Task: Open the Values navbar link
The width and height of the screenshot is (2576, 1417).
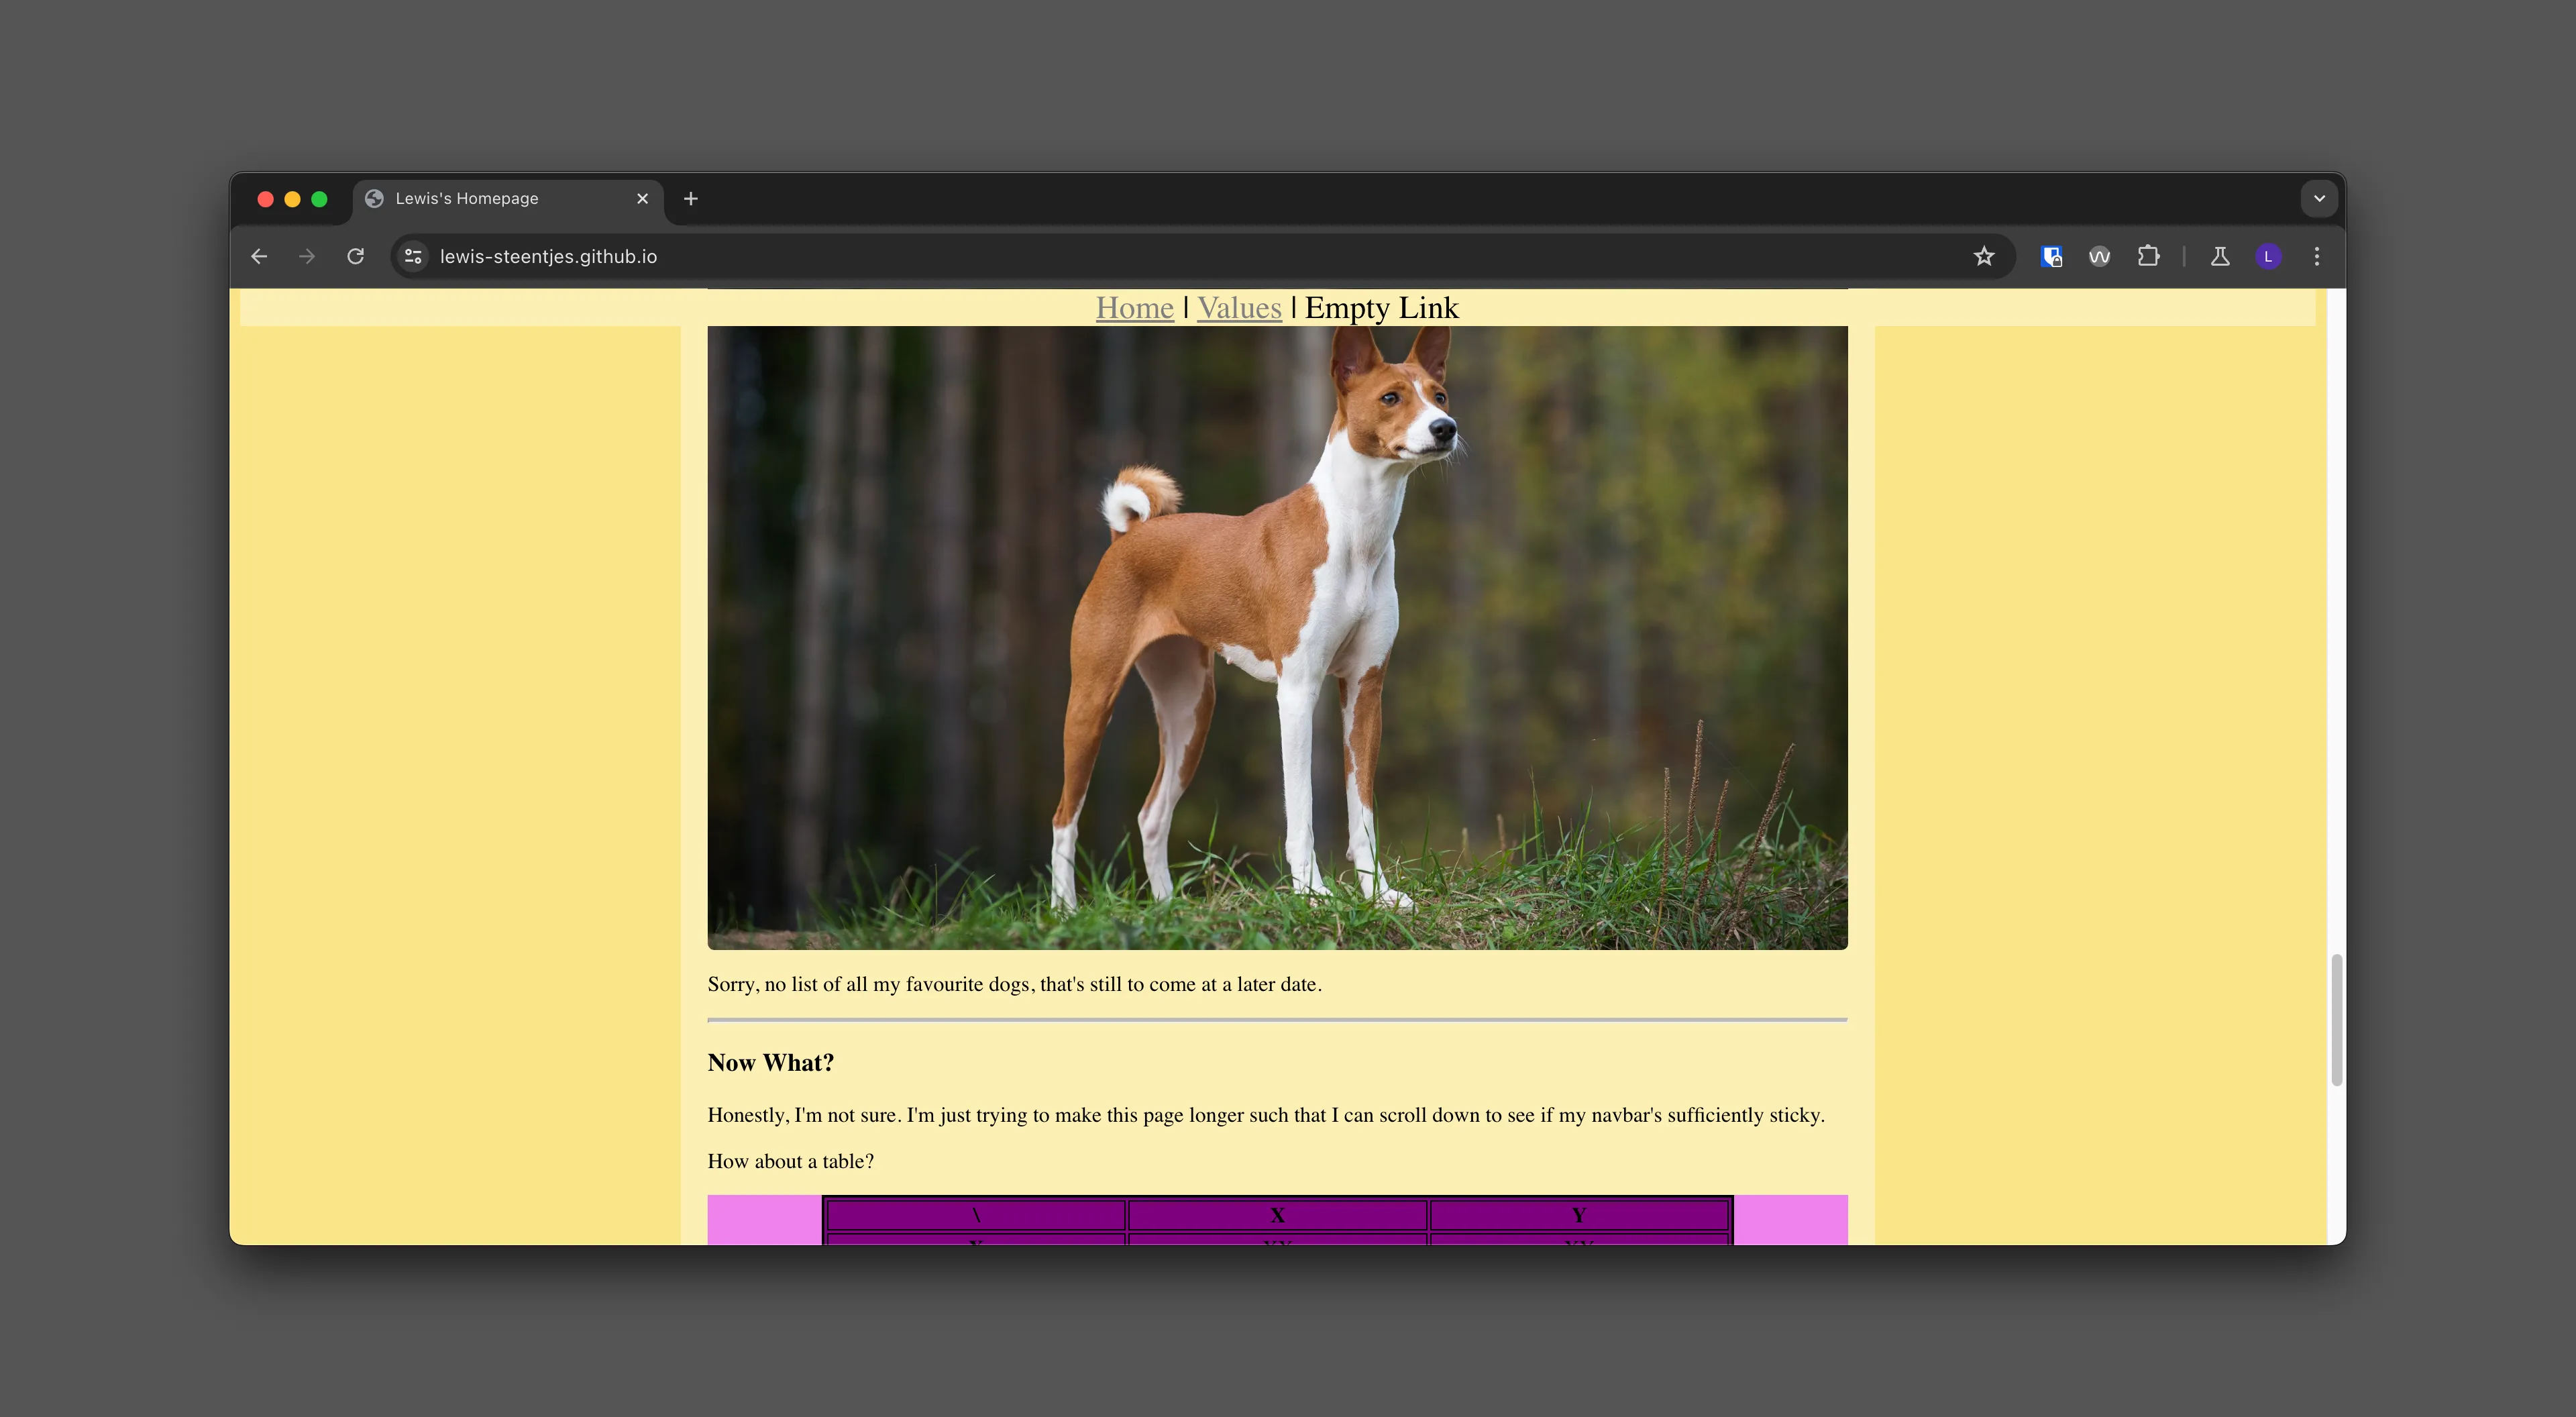Action: click(x=1239, y=308)
